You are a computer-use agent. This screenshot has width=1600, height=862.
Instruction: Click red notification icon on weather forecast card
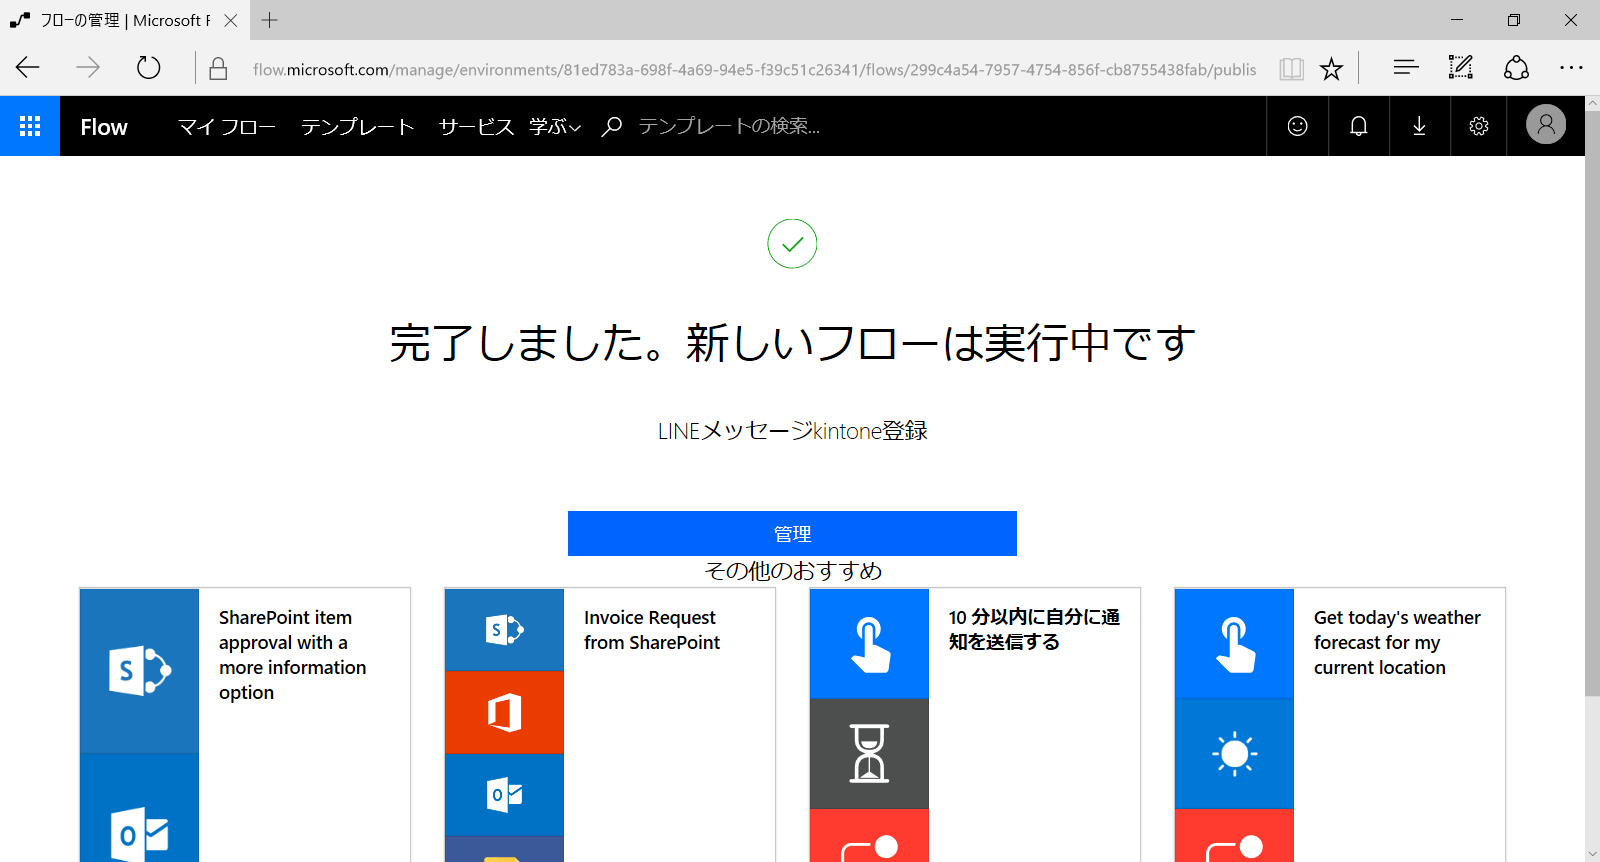click(x=1234, y=836)
